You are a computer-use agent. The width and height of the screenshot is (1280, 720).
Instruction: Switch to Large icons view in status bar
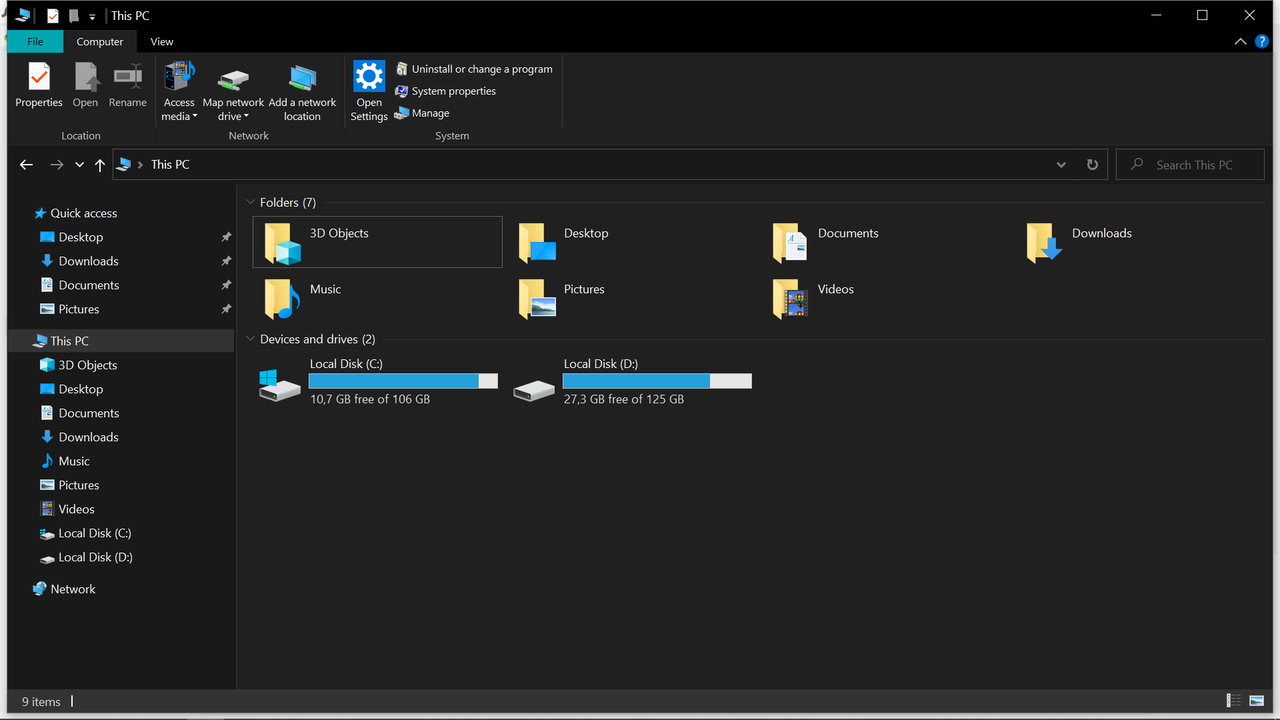[1255, 701]
